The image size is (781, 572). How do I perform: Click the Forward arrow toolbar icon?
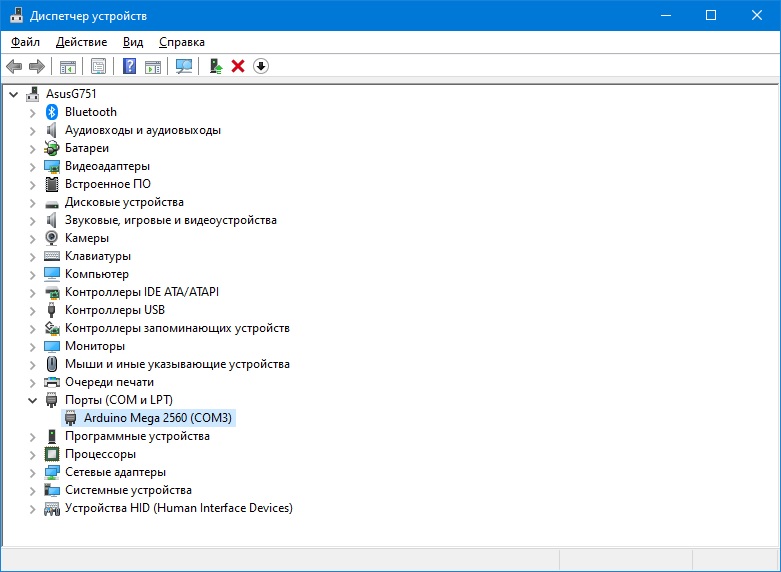pyautogui.click(x=37, y=66)
